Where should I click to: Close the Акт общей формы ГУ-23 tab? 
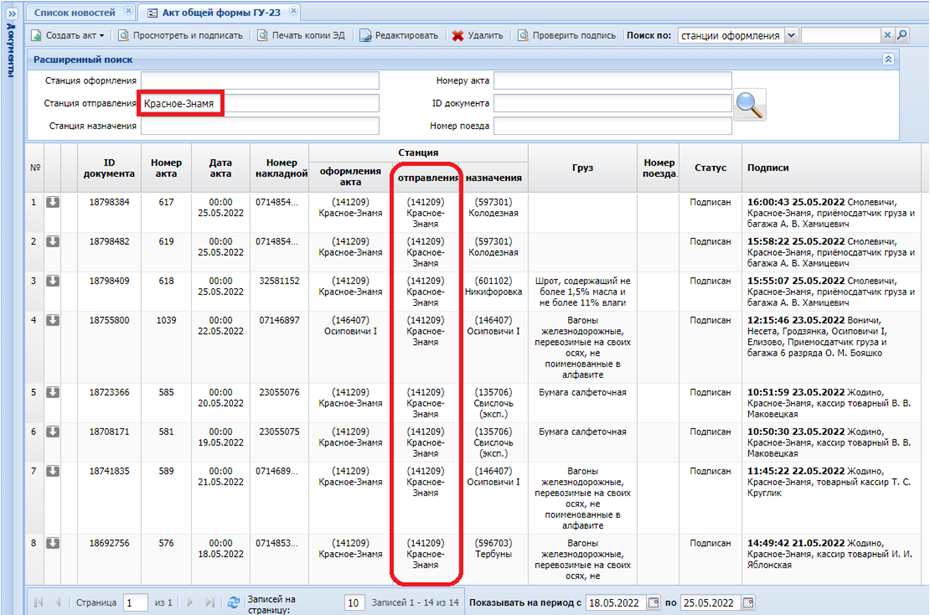tap(293, 11)
